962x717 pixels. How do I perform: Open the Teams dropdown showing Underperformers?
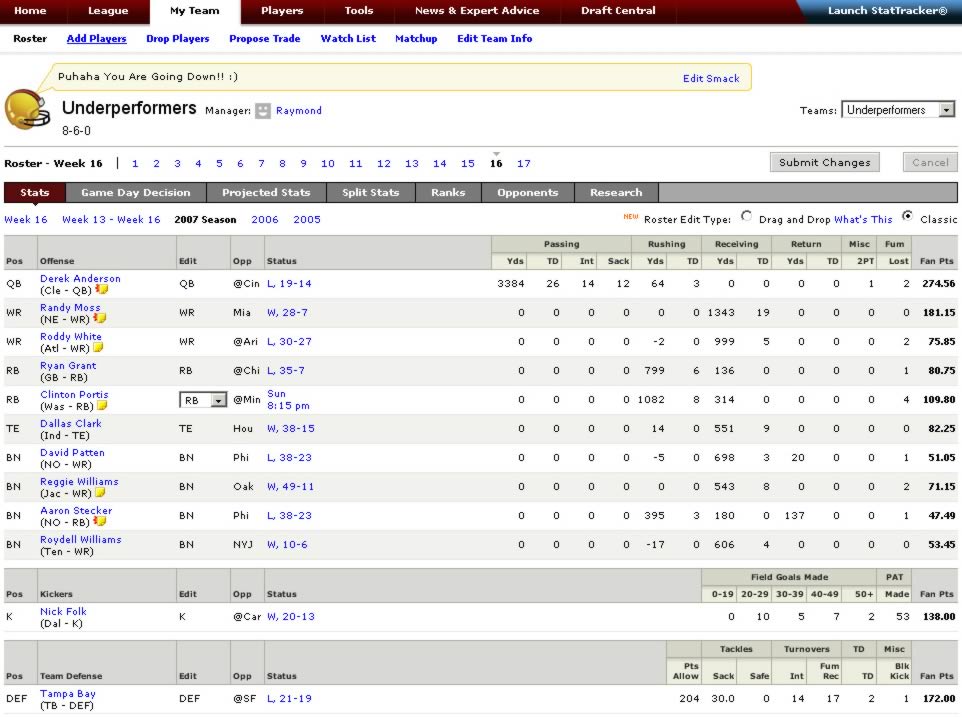898,110
